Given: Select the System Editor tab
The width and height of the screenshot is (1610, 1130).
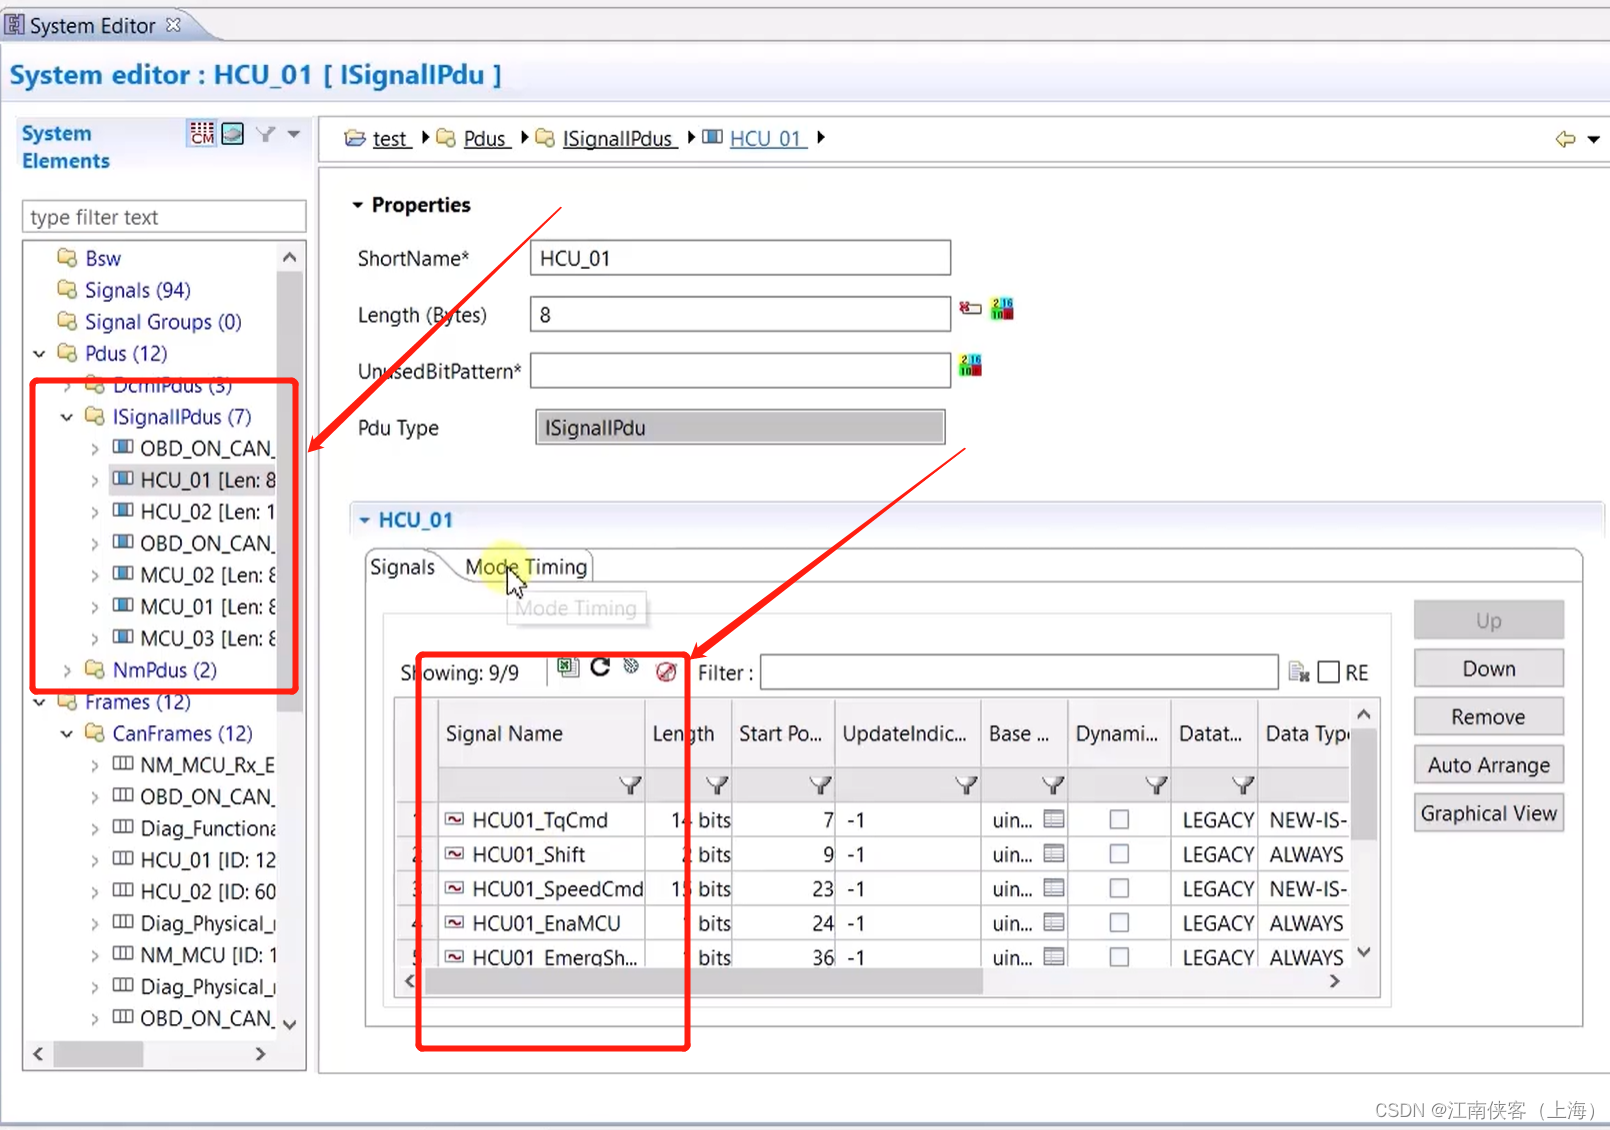Looking at the screenshot, I should pos(93,25).
